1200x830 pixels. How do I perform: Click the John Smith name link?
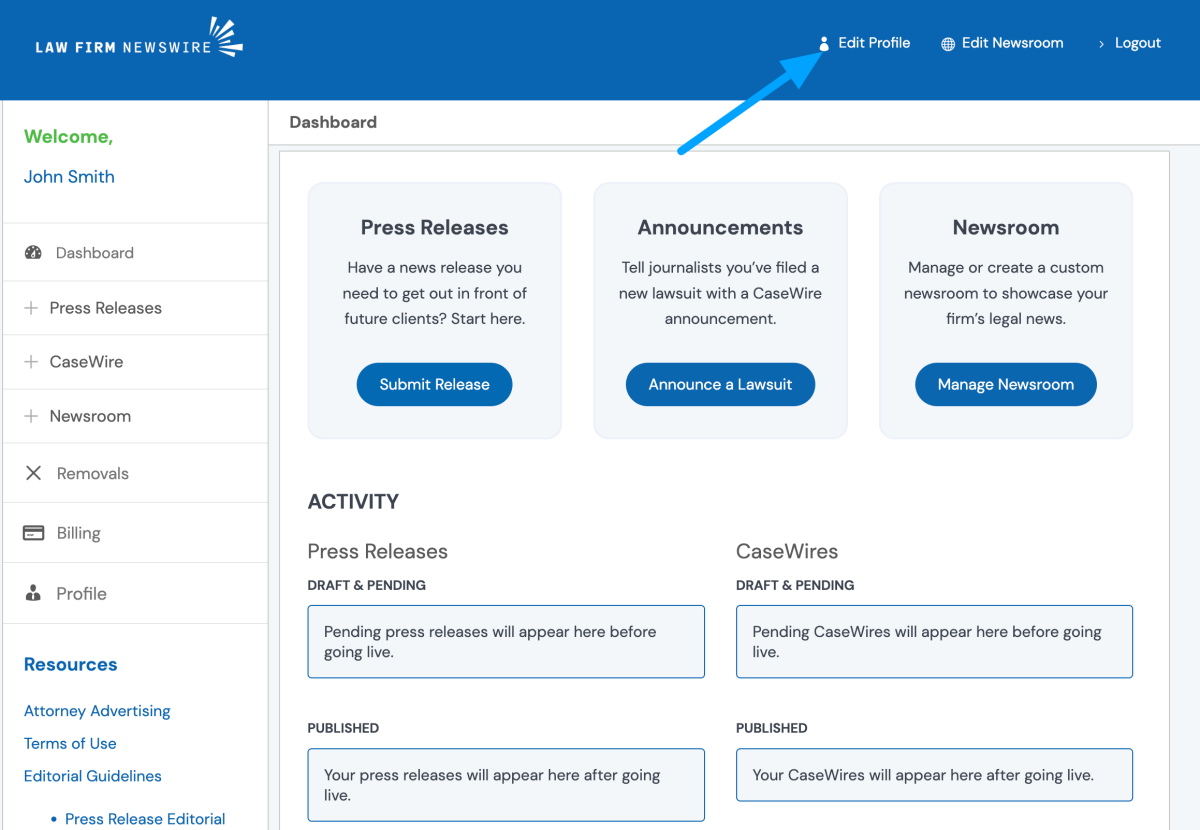[69, 176]
